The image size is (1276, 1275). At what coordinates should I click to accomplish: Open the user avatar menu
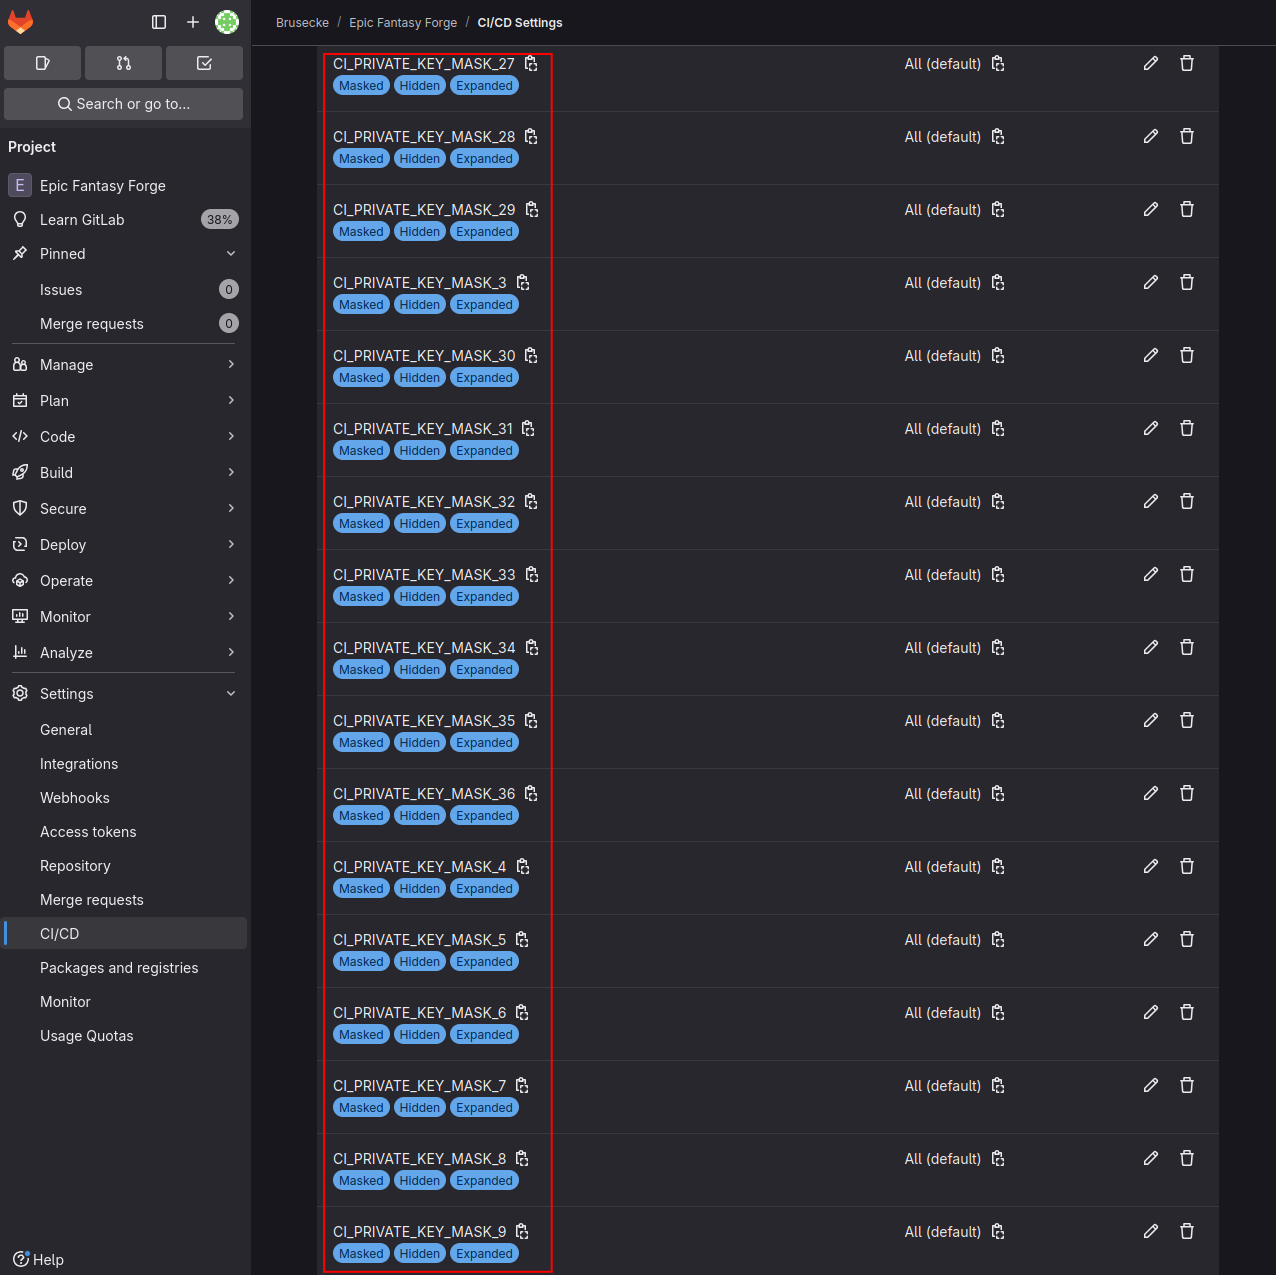(x=227, y=22)
